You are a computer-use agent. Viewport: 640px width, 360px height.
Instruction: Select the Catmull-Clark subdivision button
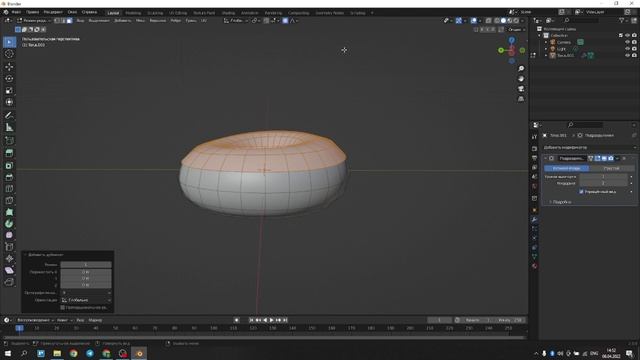coord(567,168)
